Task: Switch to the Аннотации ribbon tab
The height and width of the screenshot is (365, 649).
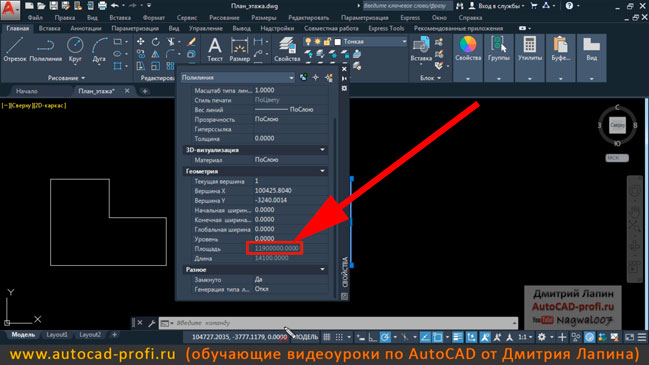Action: [86, 28]
